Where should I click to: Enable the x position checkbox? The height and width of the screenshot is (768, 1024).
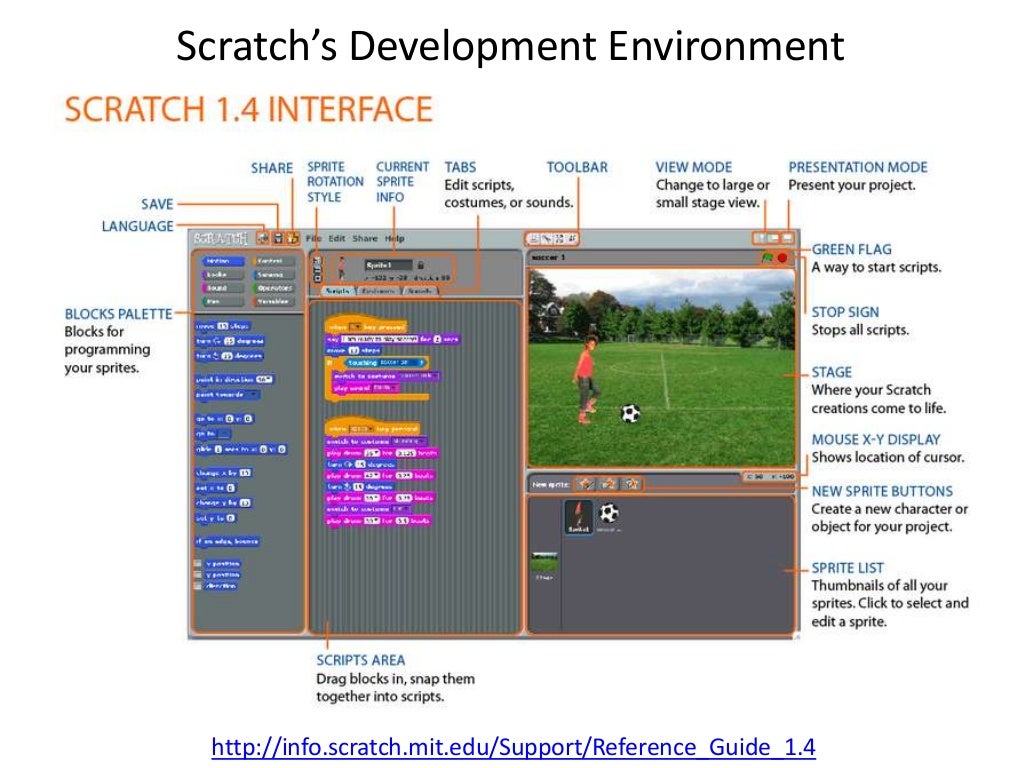[x=197, y=563]
